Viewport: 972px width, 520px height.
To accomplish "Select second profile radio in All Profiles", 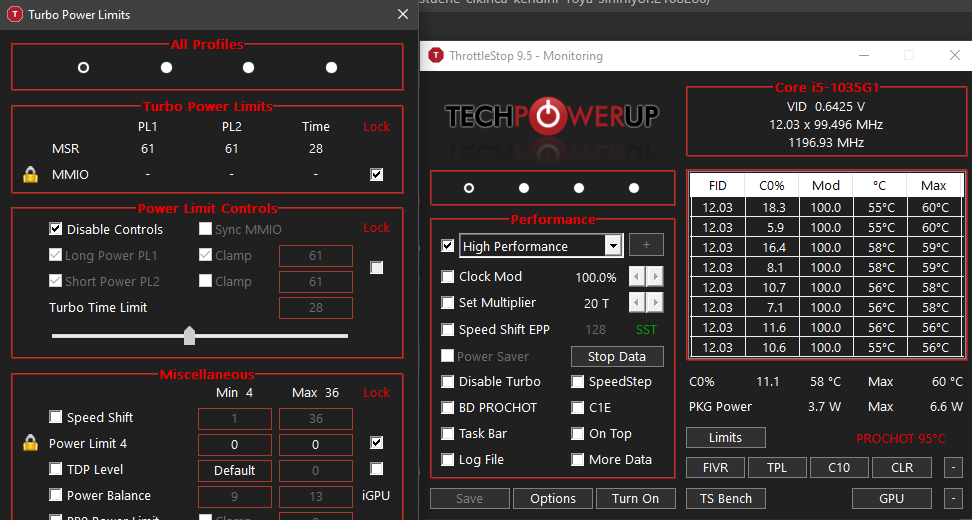I will point(166,68).
